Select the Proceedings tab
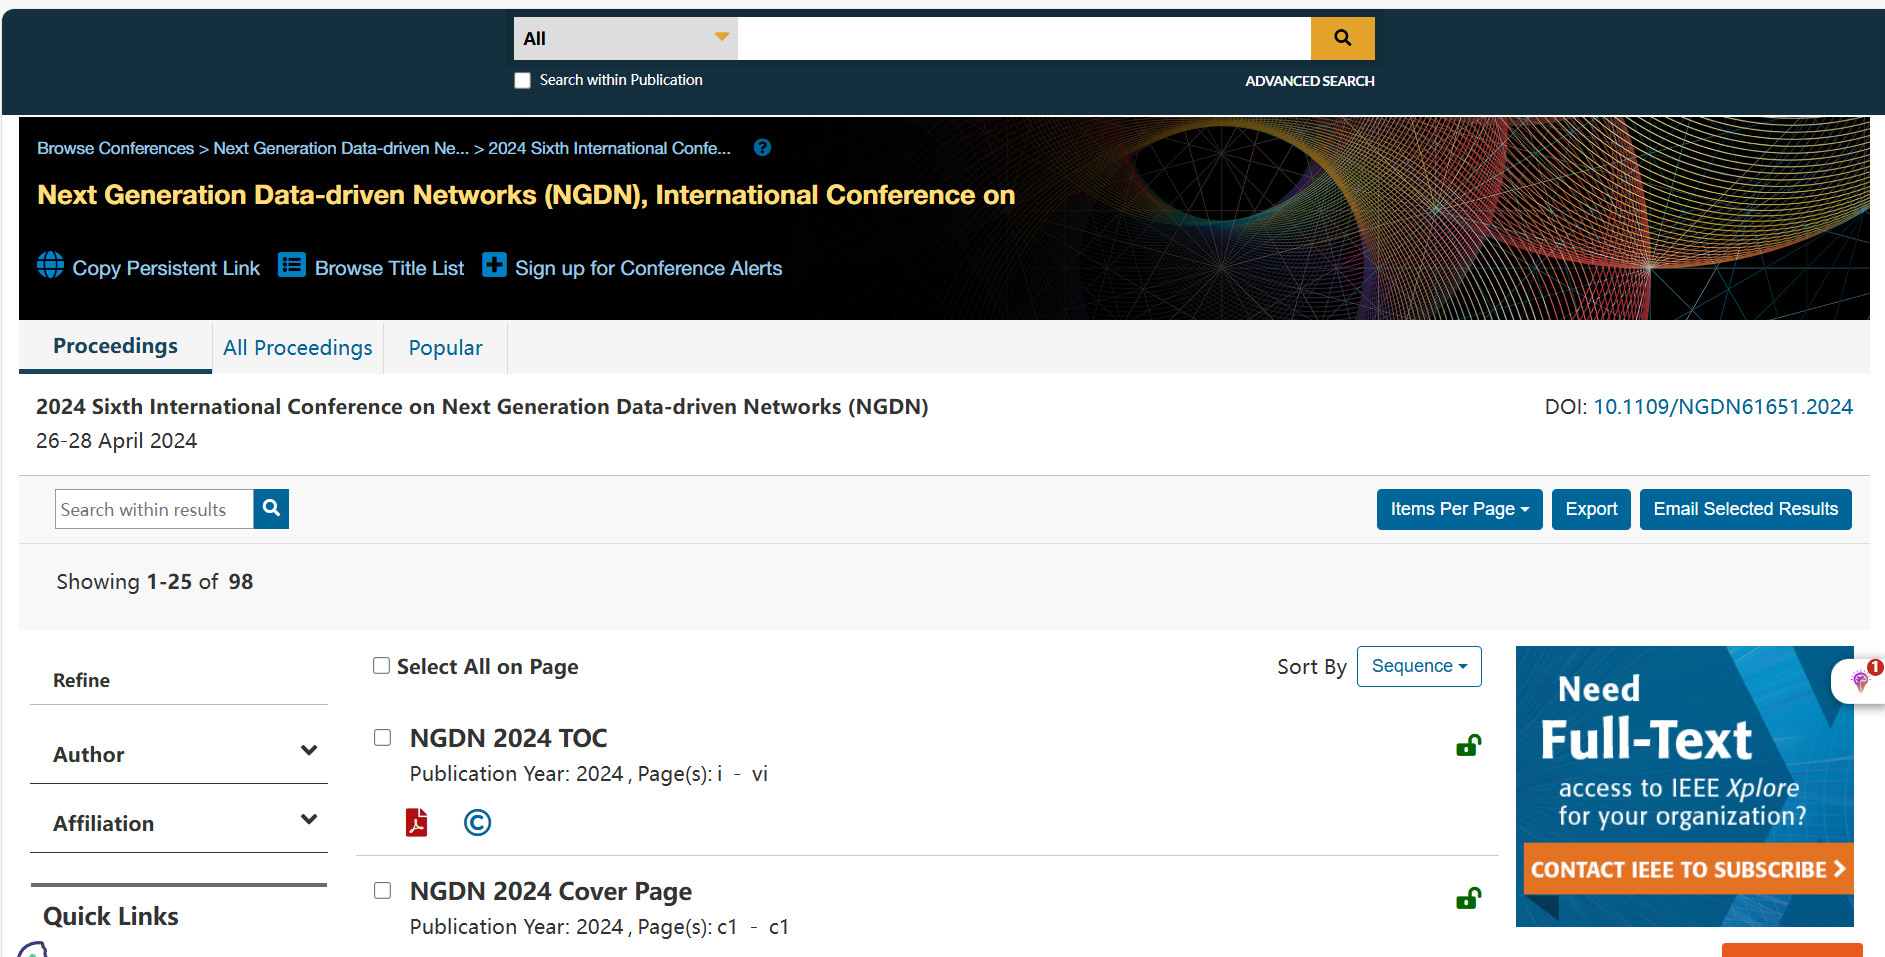The width and height of the screenshot is (1885, 957). [115, 346]
